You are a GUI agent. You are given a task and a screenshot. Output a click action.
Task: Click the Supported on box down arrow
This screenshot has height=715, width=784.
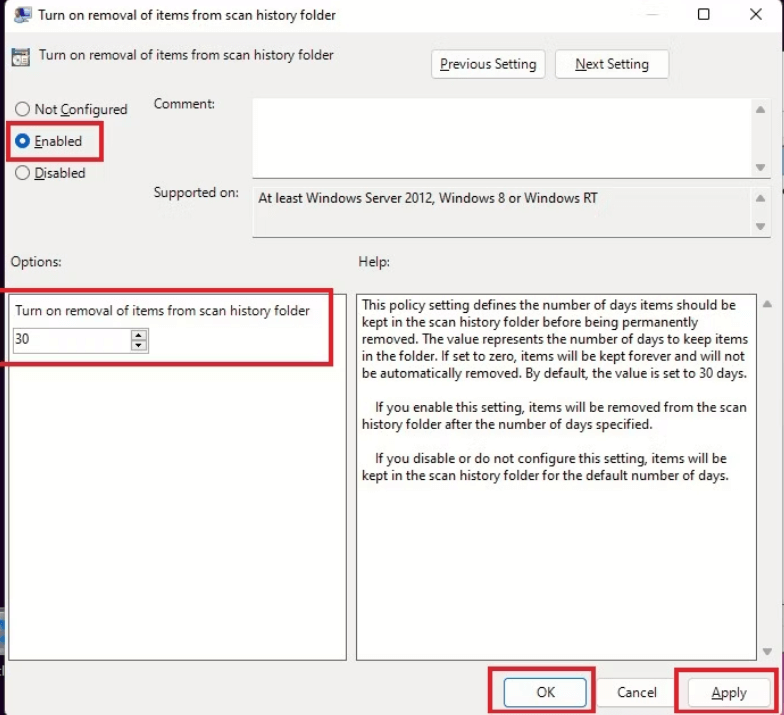click(x=760, y=228)
